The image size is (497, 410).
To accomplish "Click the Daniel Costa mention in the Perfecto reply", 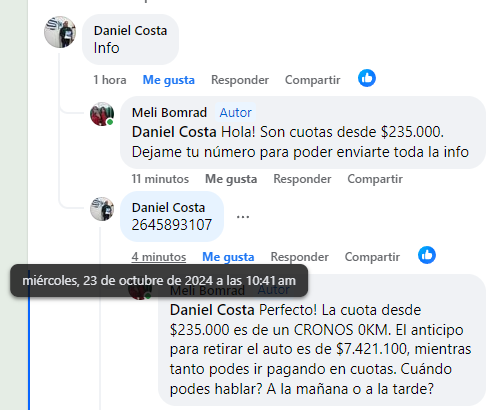I will 212,310.
